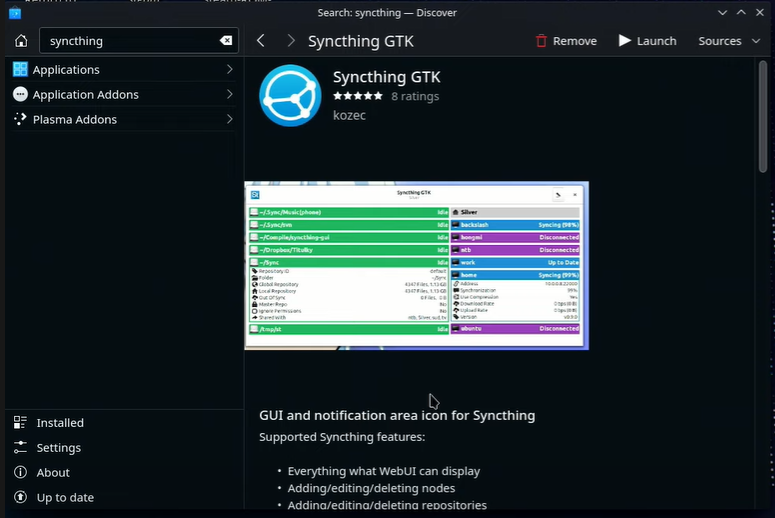Open the Application Addons category
The width and height of the screenshot is (775, 518).
click(x=123, y=94)
